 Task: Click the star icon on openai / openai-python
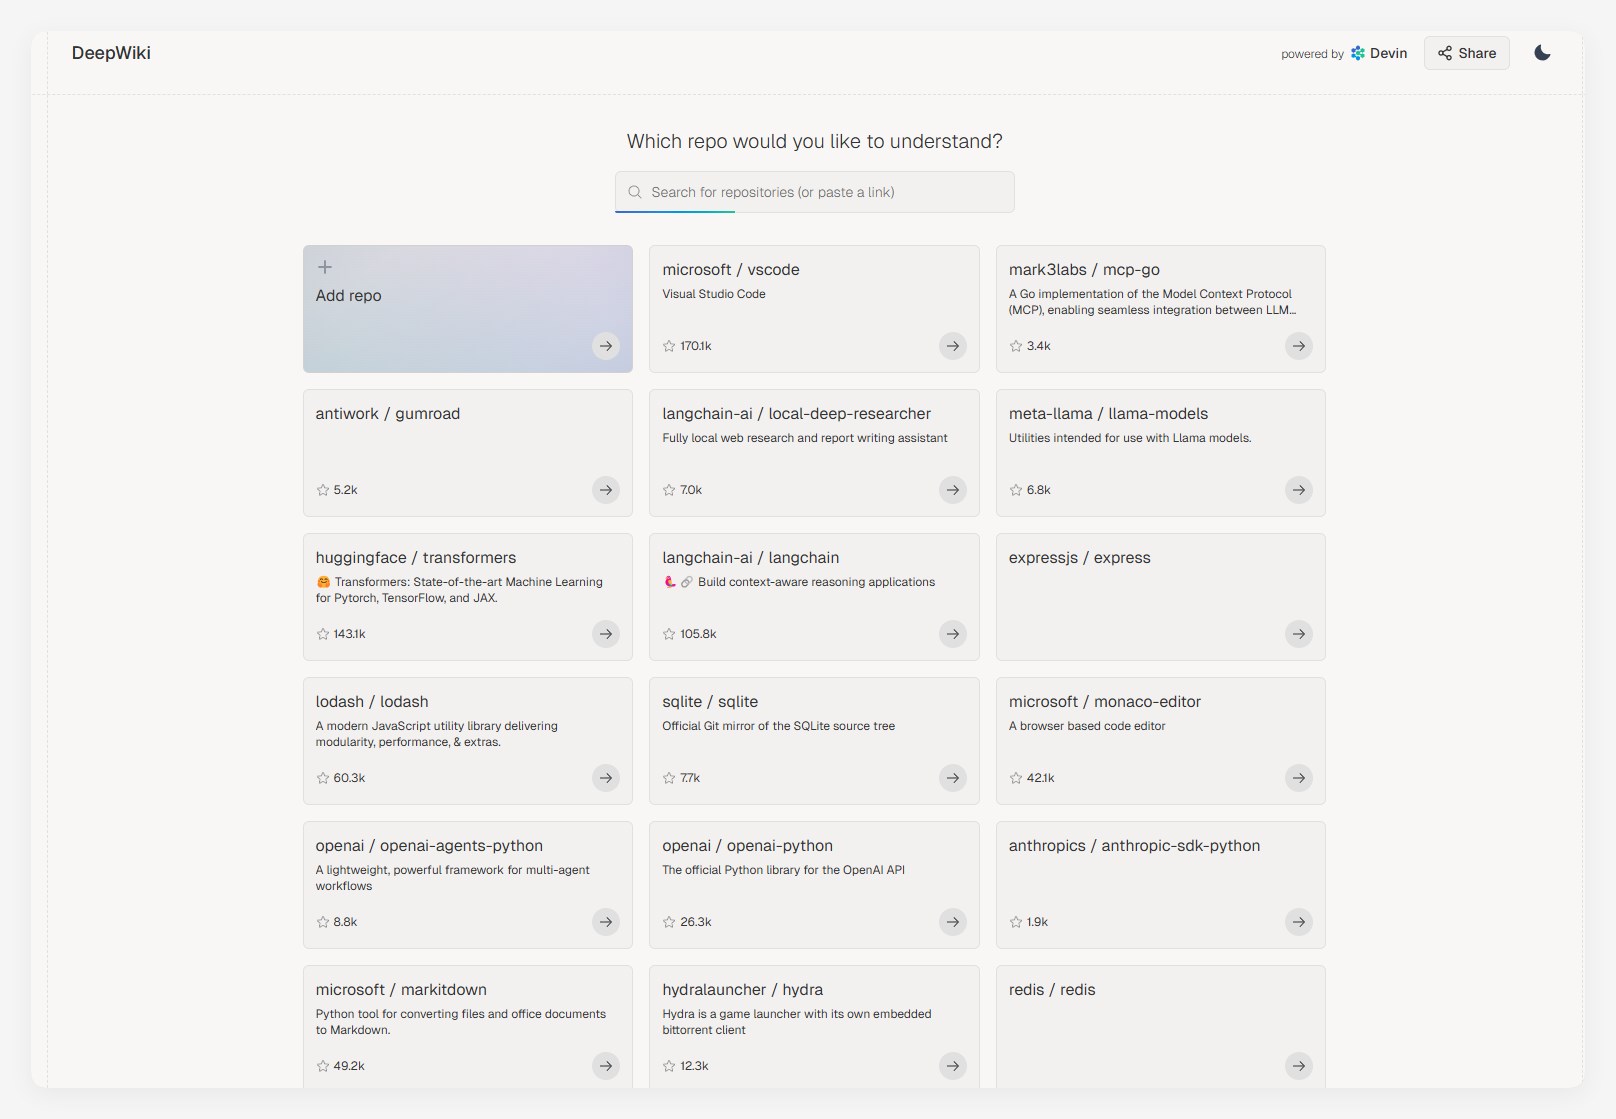click(669, 922)
